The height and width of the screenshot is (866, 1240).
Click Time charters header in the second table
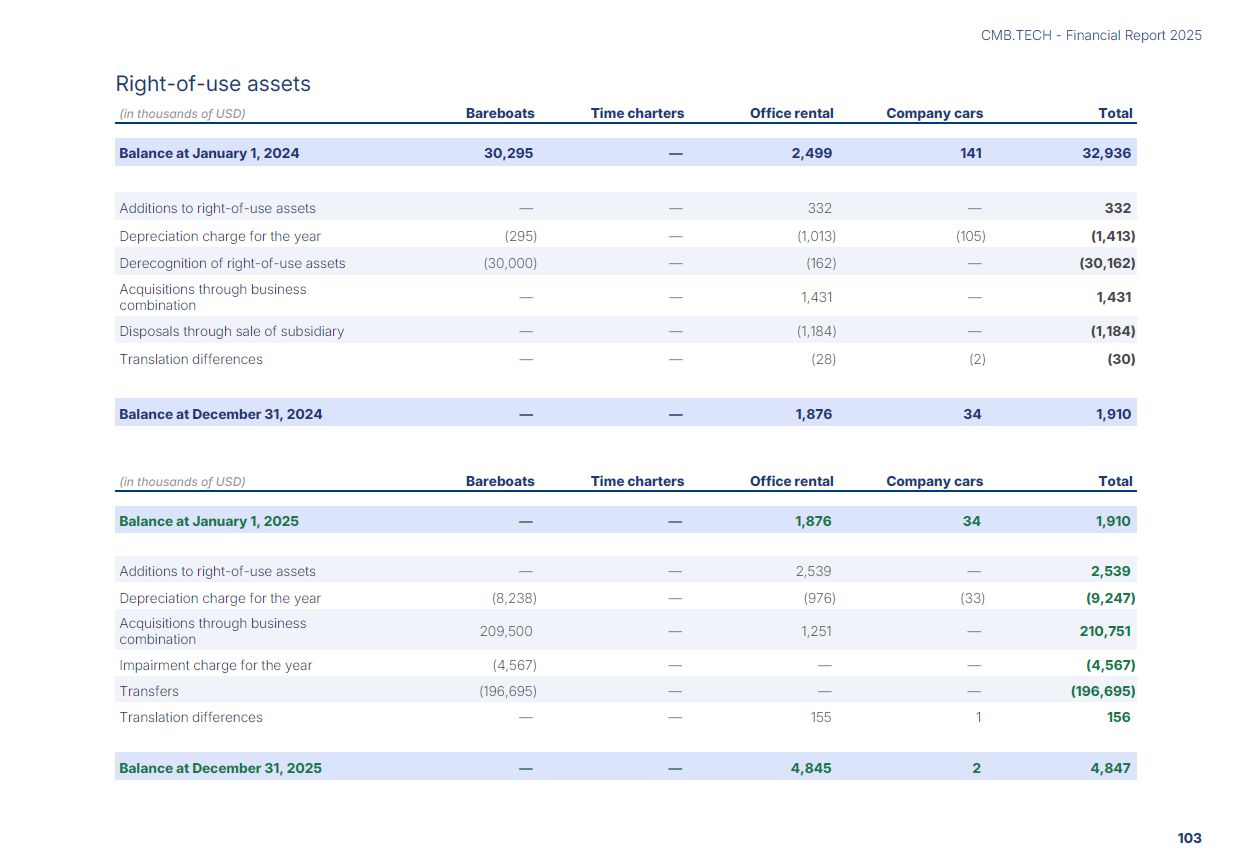[x=637, y=481]
